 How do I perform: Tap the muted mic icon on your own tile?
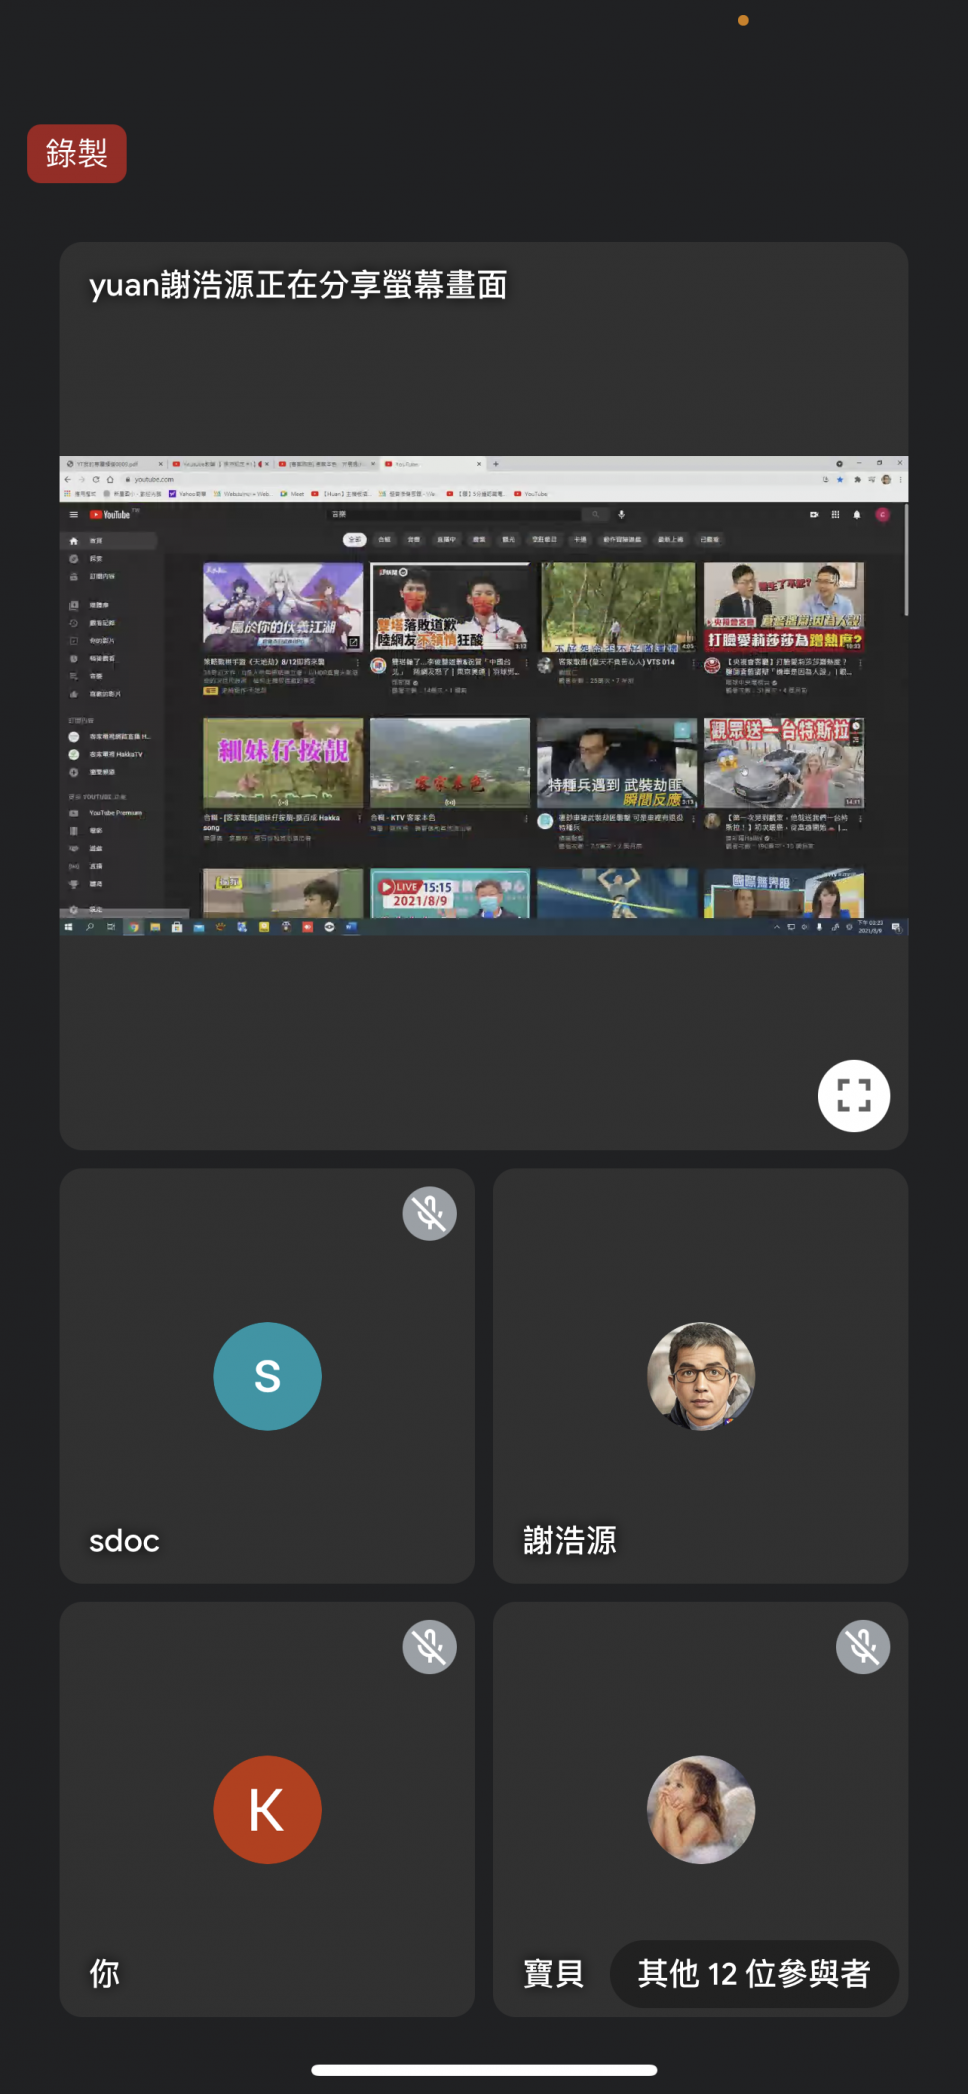pos(429,1647)
